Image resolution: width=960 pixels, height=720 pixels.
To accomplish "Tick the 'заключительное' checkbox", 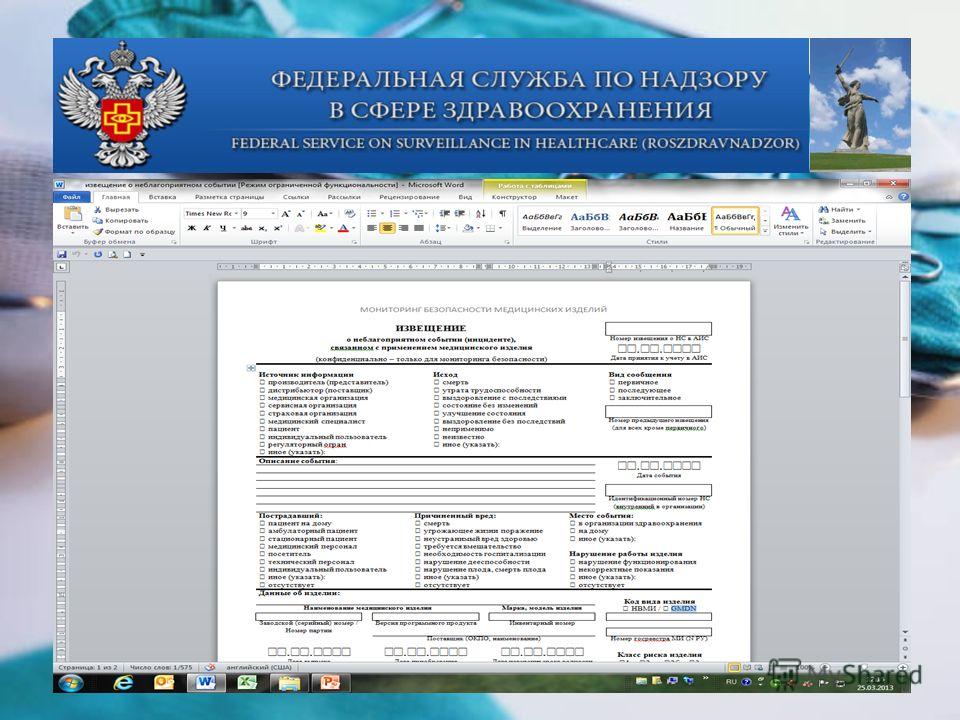I will coord(612,397).
